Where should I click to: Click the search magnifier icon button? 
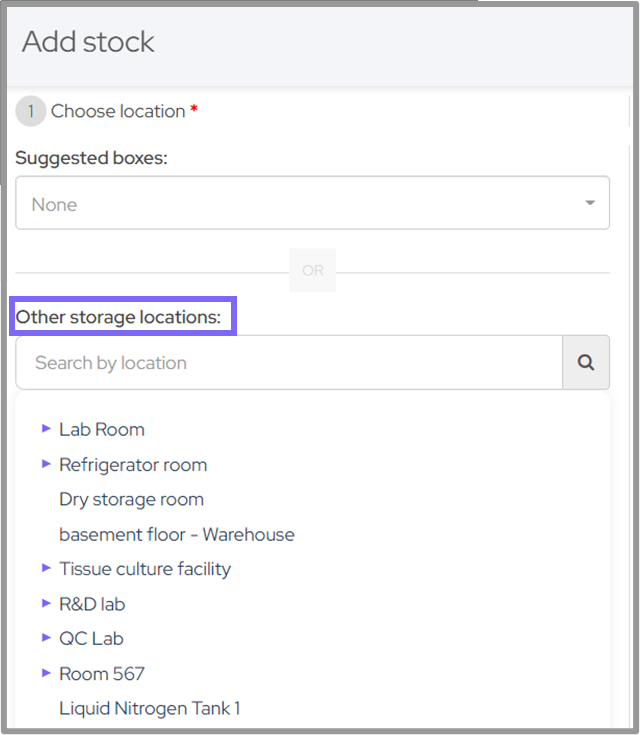(586, 363)
